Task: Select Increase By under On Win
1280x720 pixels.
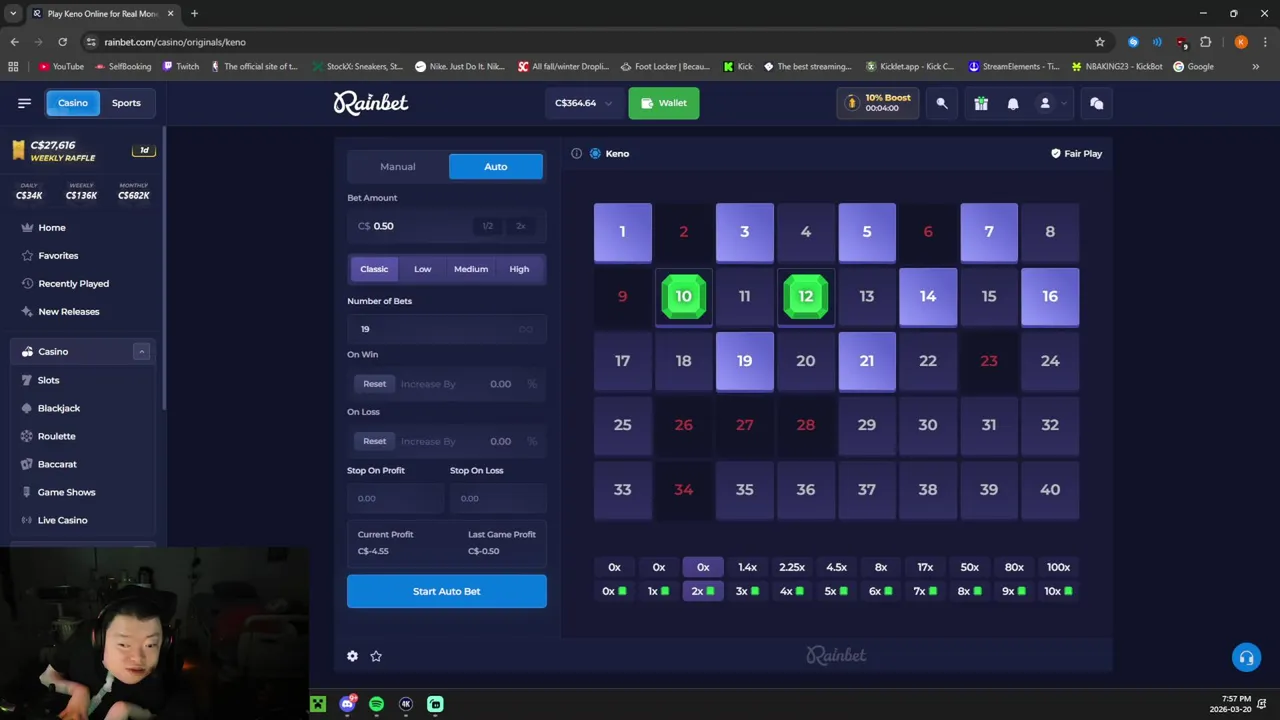Action: [428, 384]
